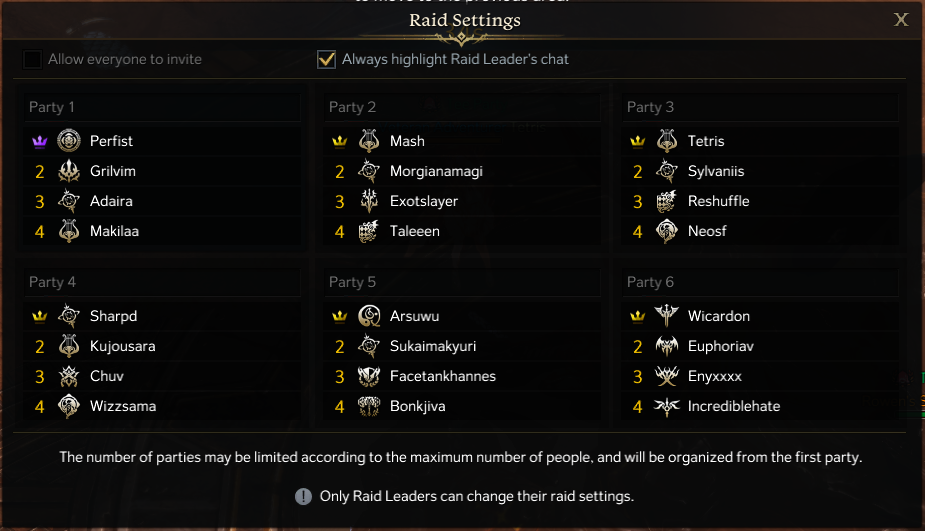Click player name Kujousara in Party 4
The height and width of the screenshot is (531, 925).
[122, 346]
